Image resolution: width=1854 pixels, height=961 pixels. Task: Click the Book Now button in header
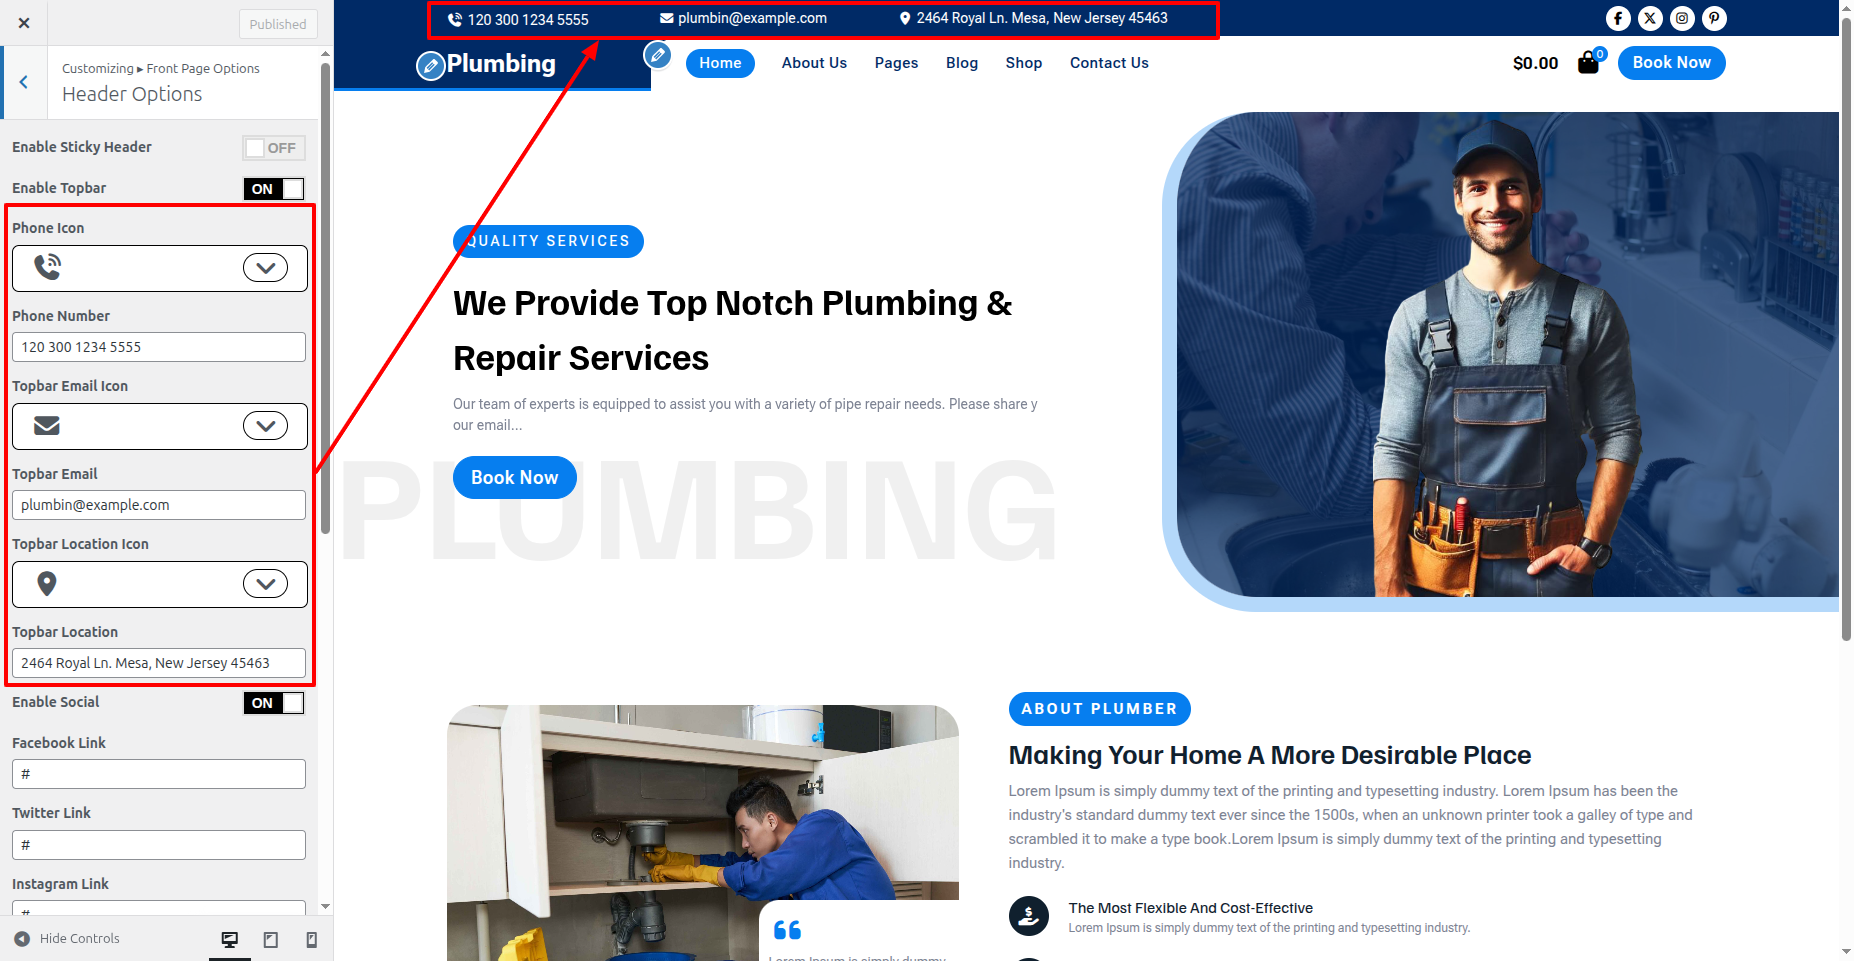click(x=1671, y=63)
